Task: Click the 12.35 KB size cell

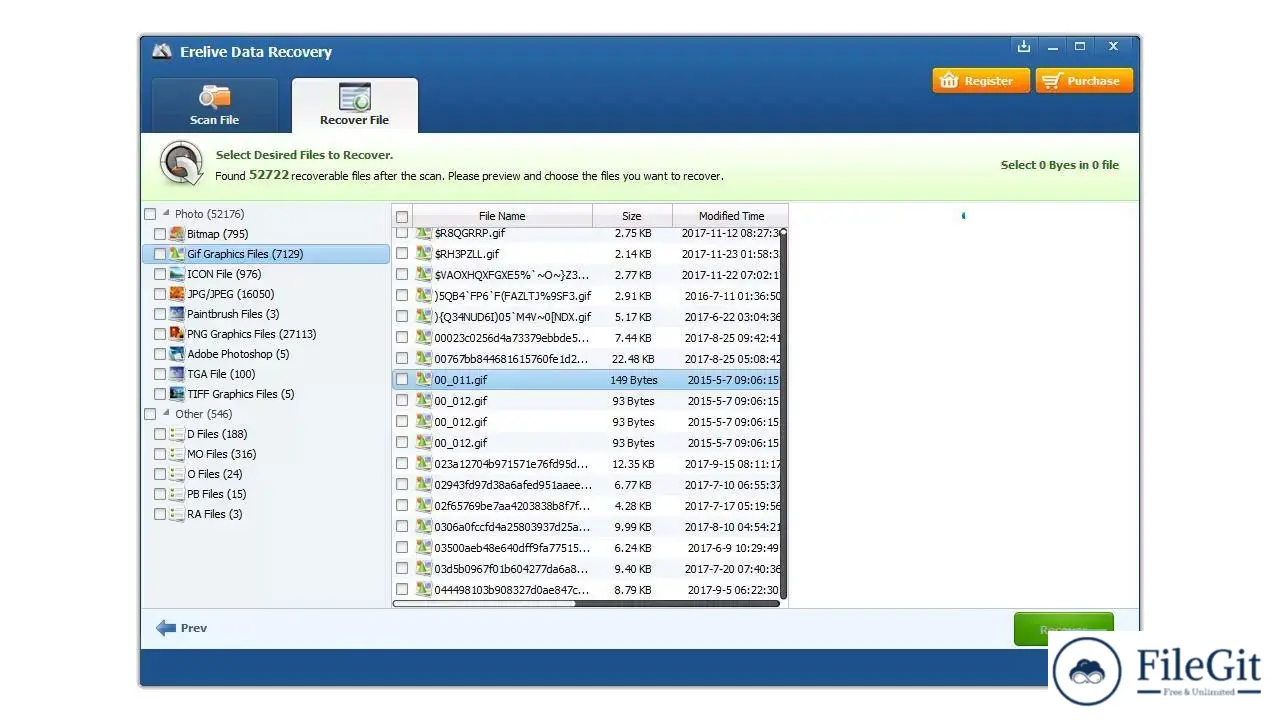Action: pos(634,464)
